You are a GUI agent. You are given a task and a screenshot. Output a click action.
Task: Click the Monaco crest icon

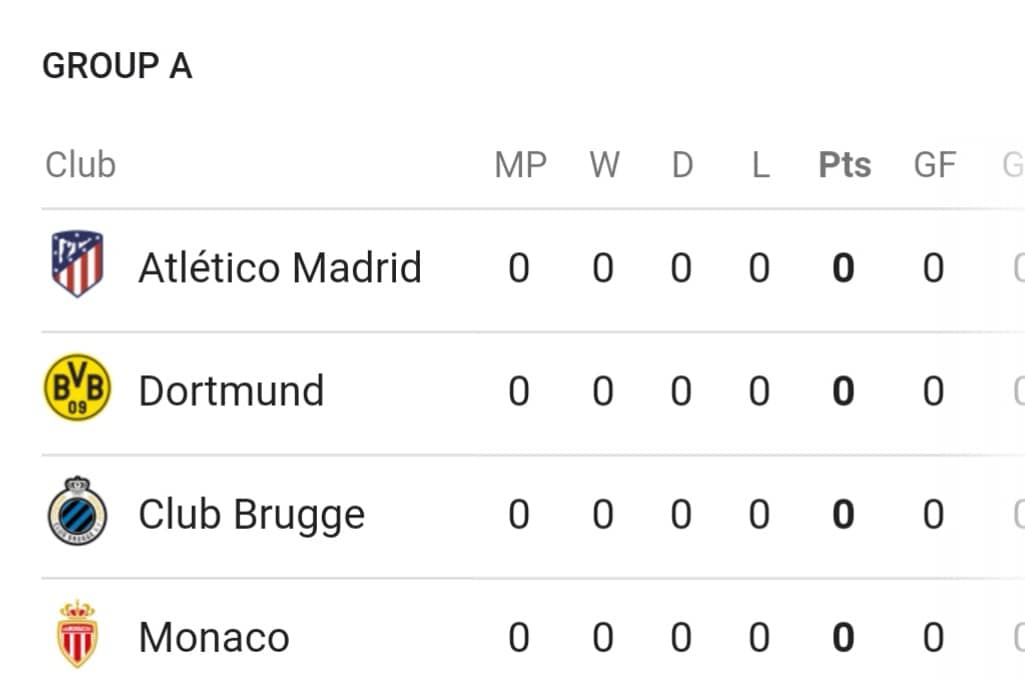click(77, 634)
